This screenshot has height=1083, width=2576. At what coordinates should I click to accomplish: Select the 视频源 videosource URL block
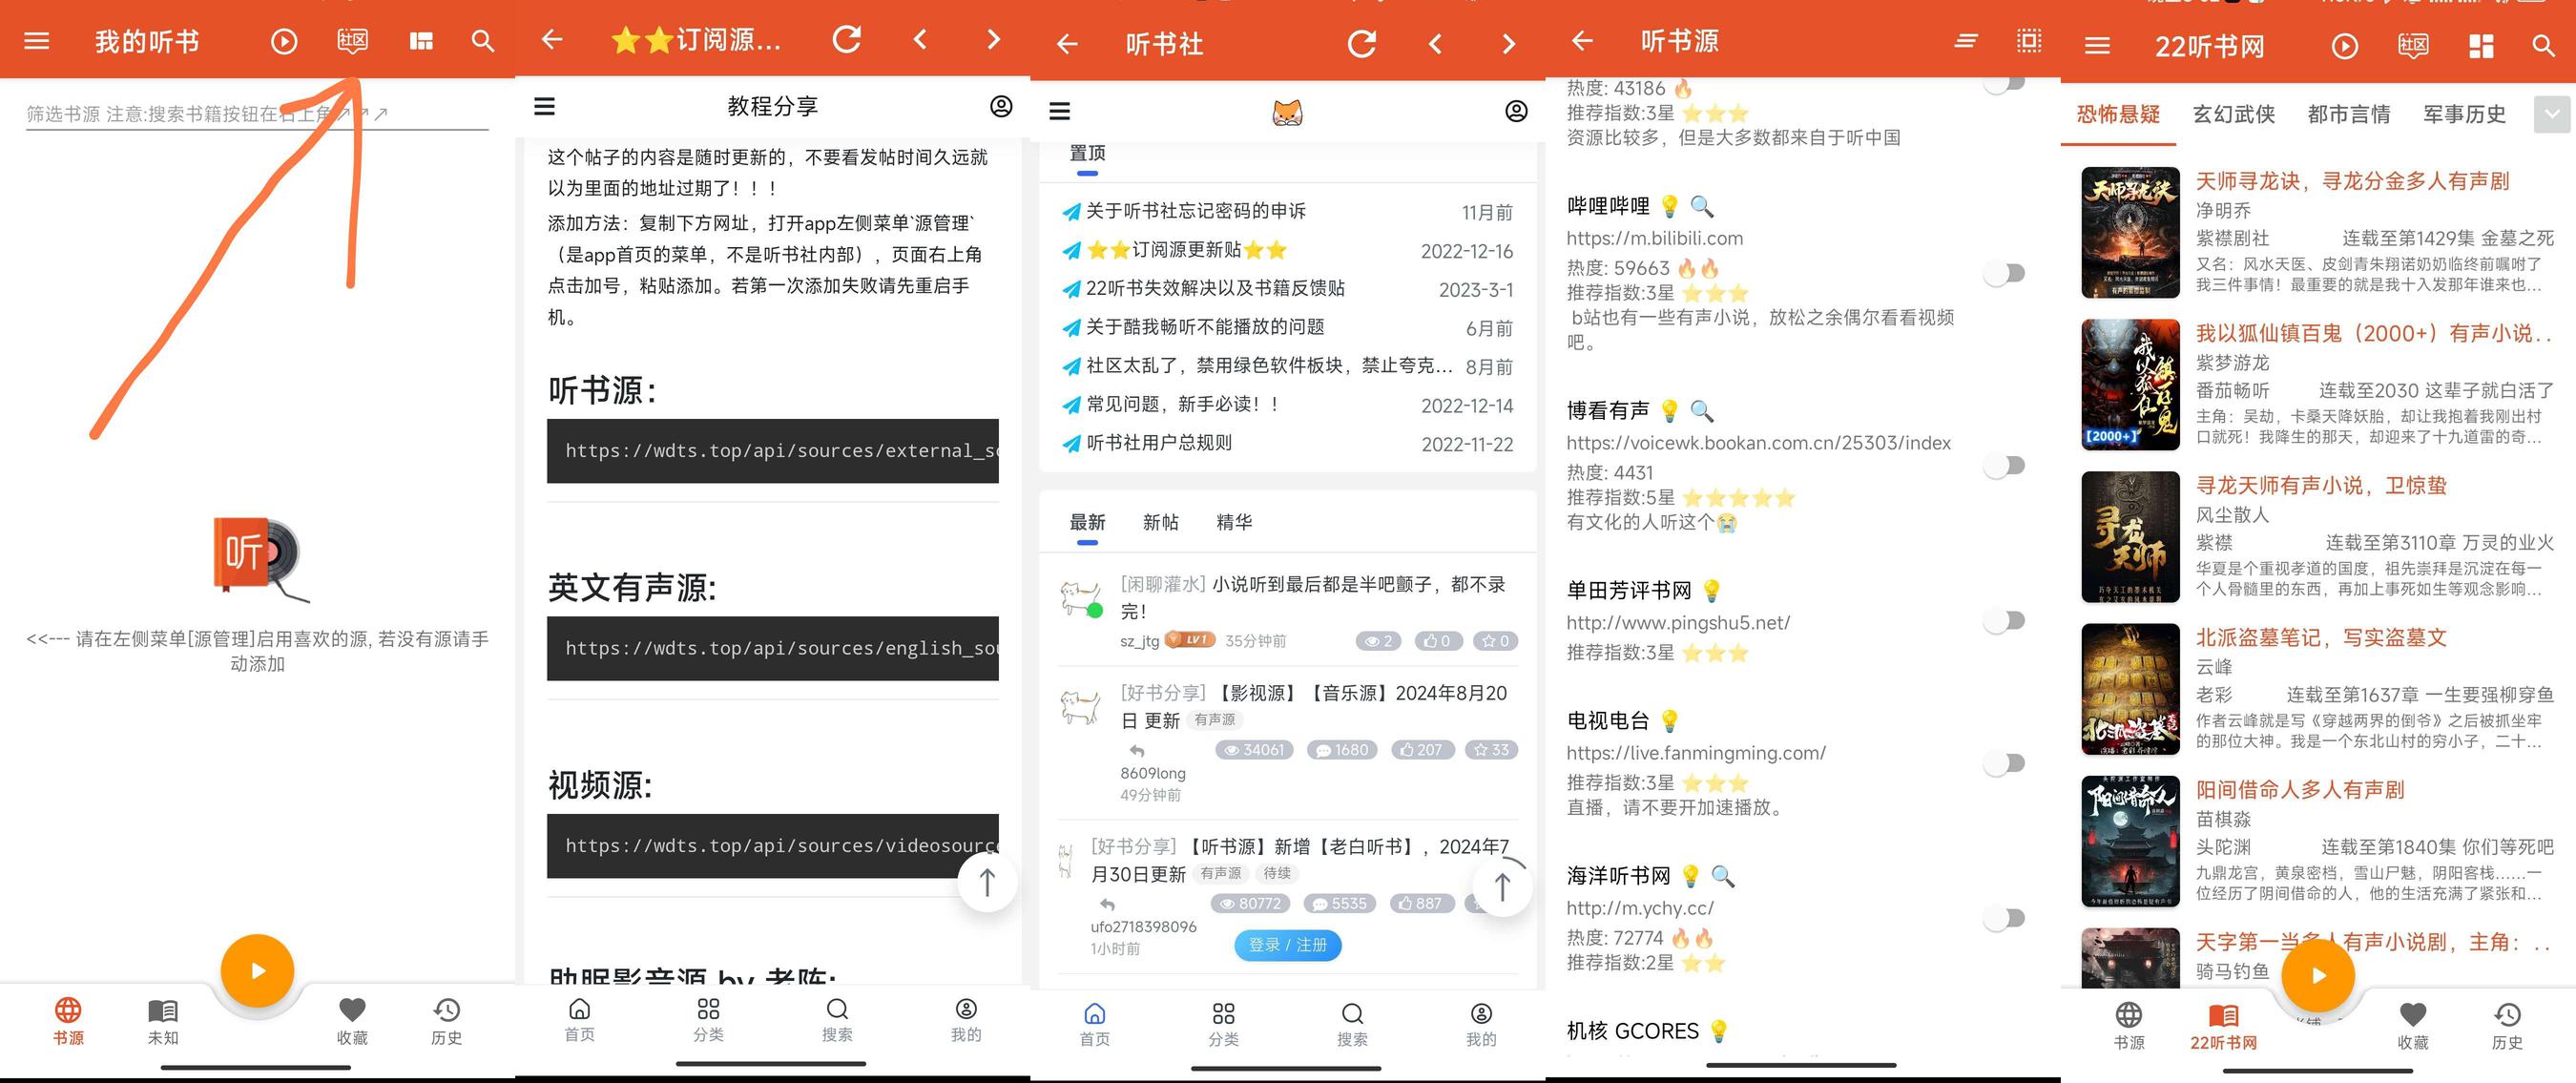coord(772,846)
